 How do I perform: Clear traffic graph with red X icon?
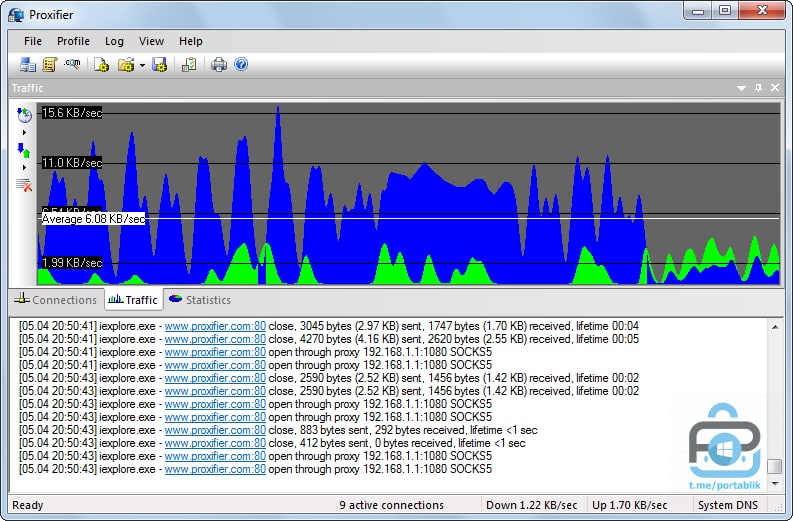[x=24, y=185]
